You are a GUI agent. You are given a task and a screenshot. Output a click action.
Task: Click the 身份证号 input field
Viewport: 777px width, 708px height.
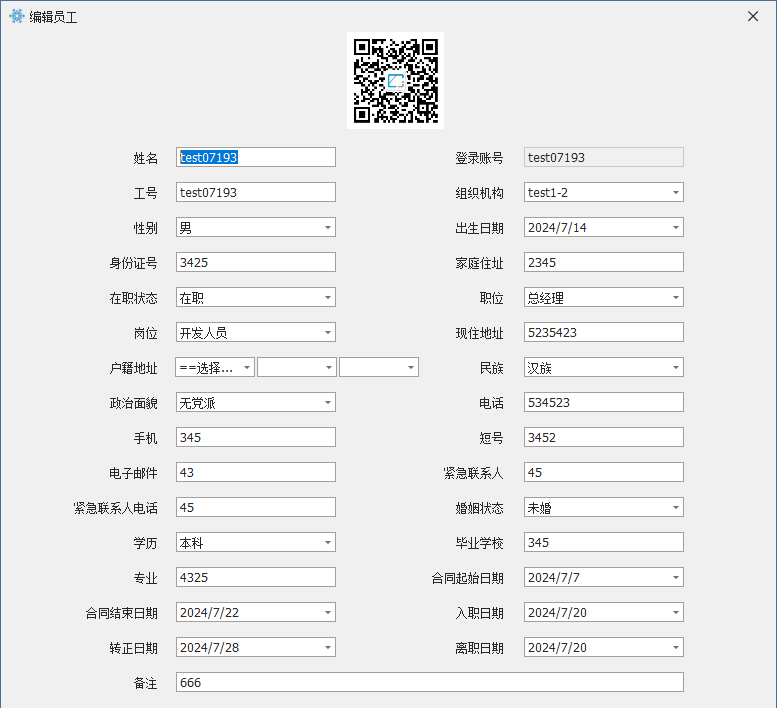tap(256, 262)
